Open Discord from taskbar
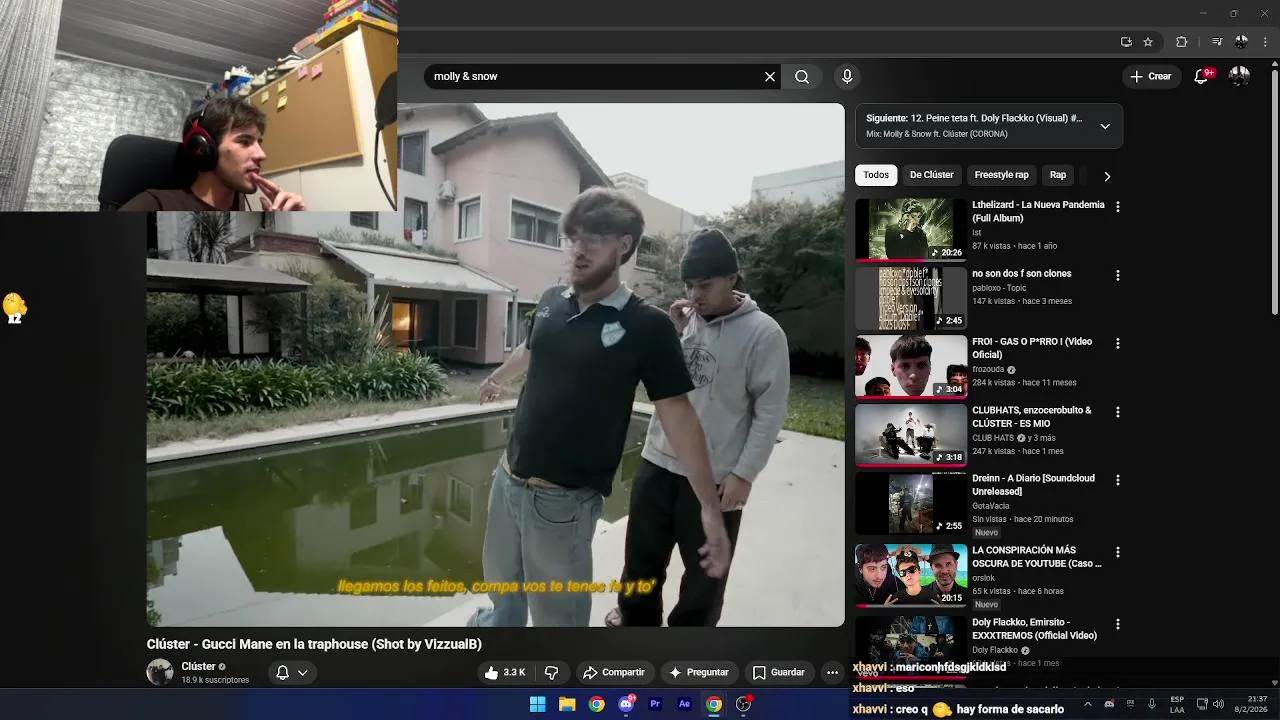This screenshot has height=720, width=1280. click(x=626, y=704)
